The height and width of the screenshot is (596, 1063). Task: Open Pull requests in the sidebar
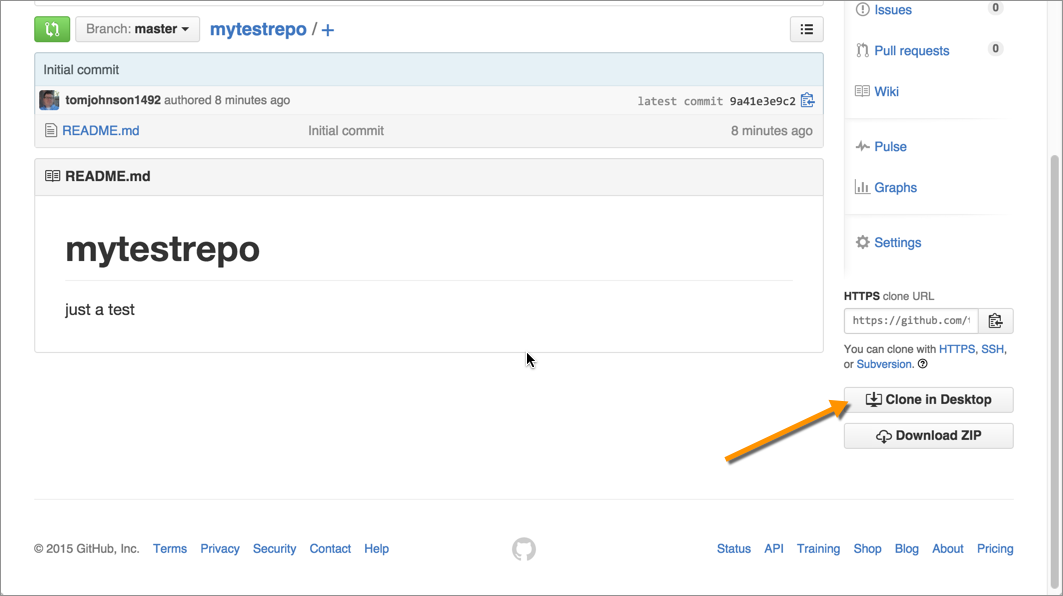911,51
